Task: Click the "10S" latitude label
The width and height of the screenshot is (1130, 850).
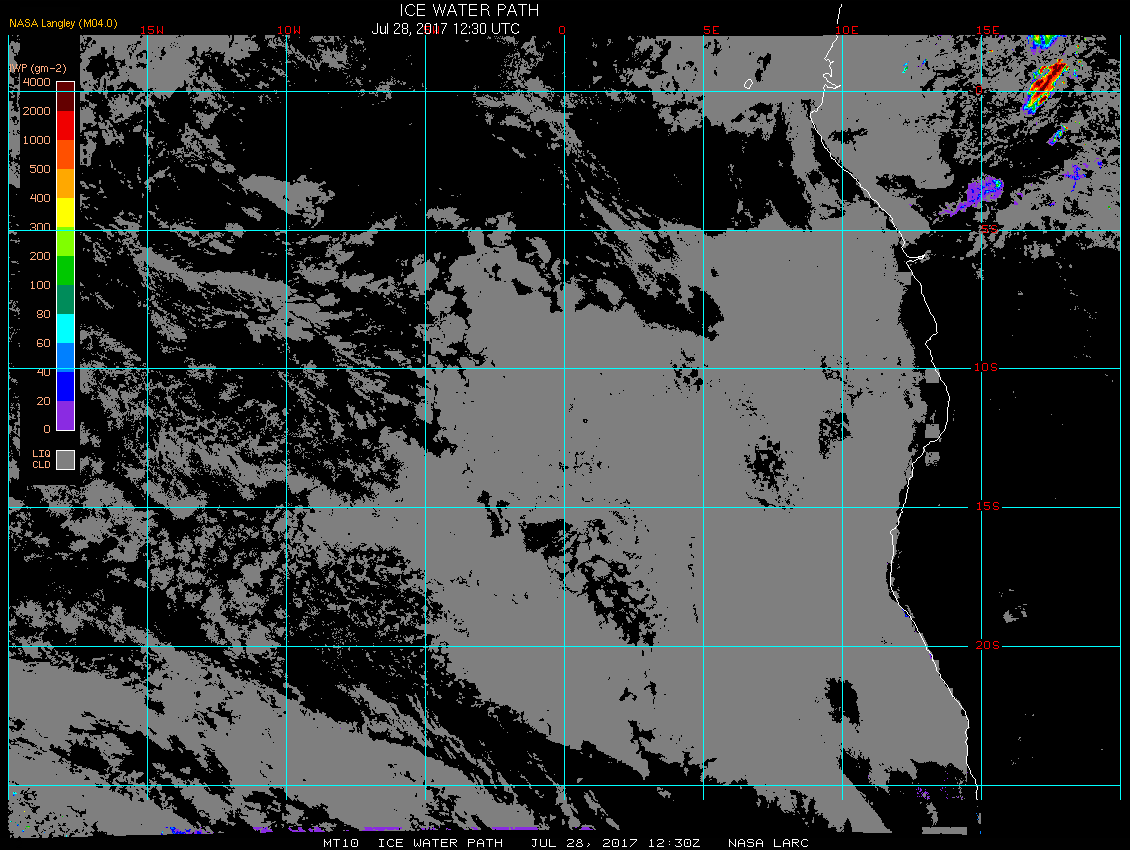Action: pyautogui.click(x=986, y=368)
